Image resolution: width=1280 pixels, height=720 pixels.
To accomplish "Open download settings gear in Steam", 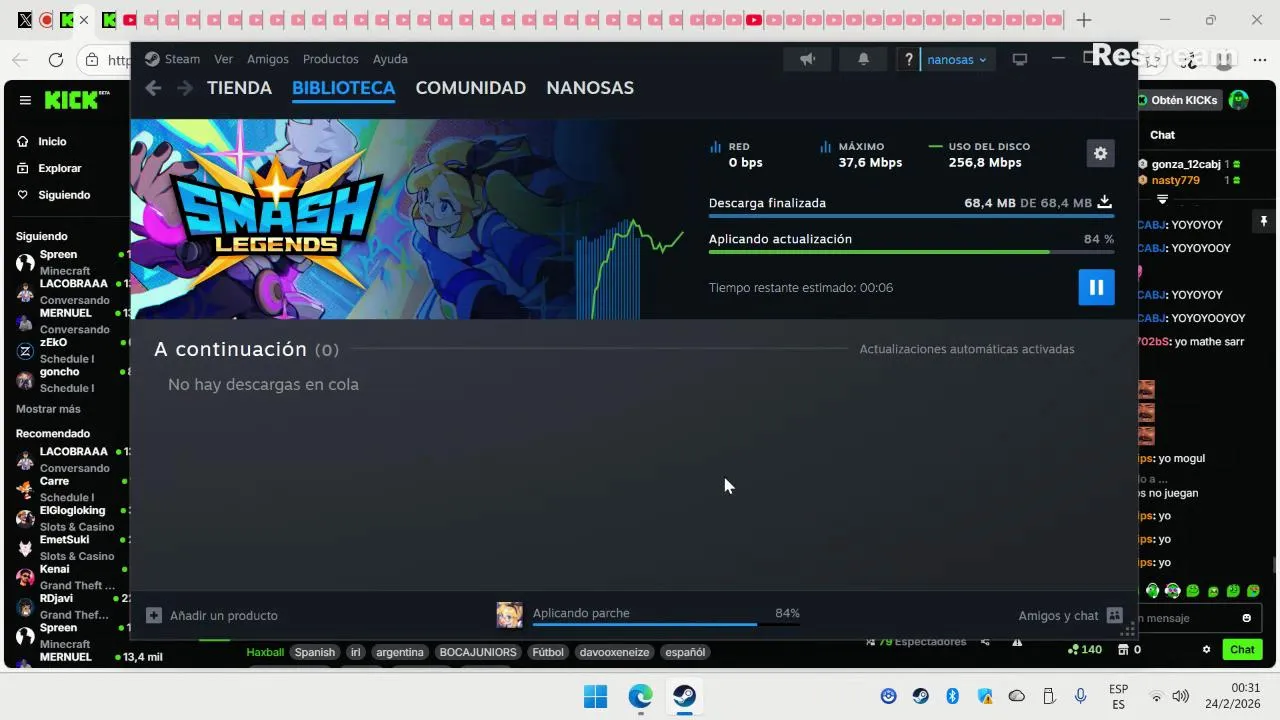I will click(x=1100, y=153).
